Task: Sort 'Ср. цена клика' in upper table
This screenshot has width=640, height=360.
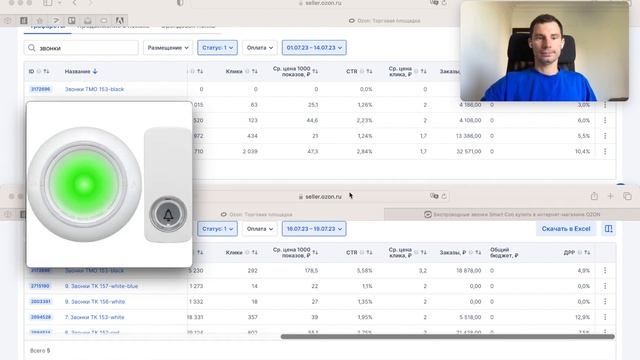Action: coord(424,71)
